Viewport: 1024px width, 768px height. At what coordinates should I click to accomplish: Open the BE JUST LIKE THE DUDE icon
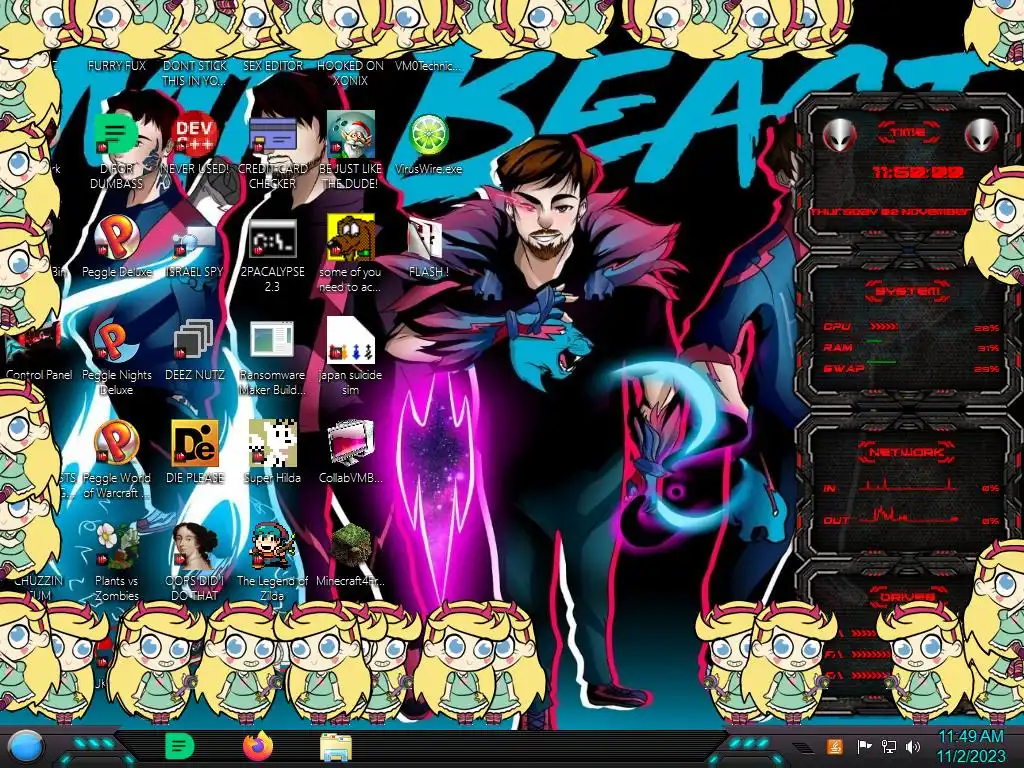[x=350, y=135]
